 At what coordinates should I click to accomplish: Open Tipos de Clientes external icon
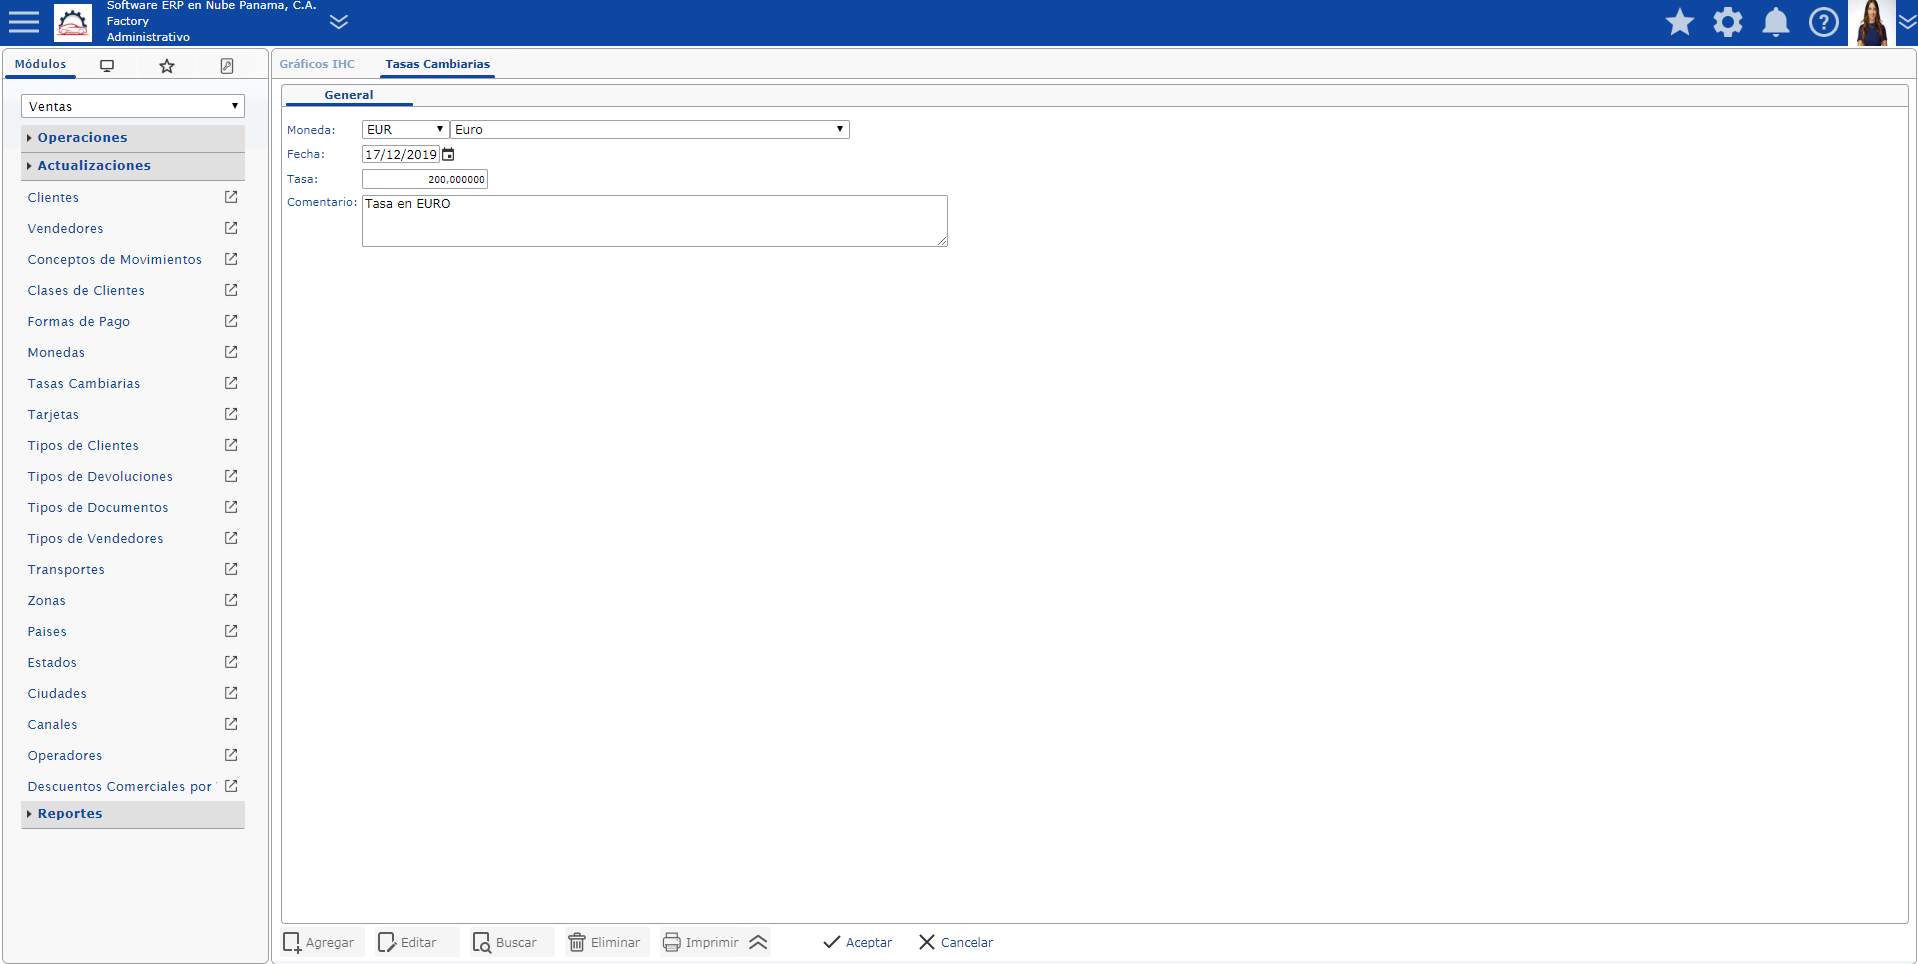[231, 445]
